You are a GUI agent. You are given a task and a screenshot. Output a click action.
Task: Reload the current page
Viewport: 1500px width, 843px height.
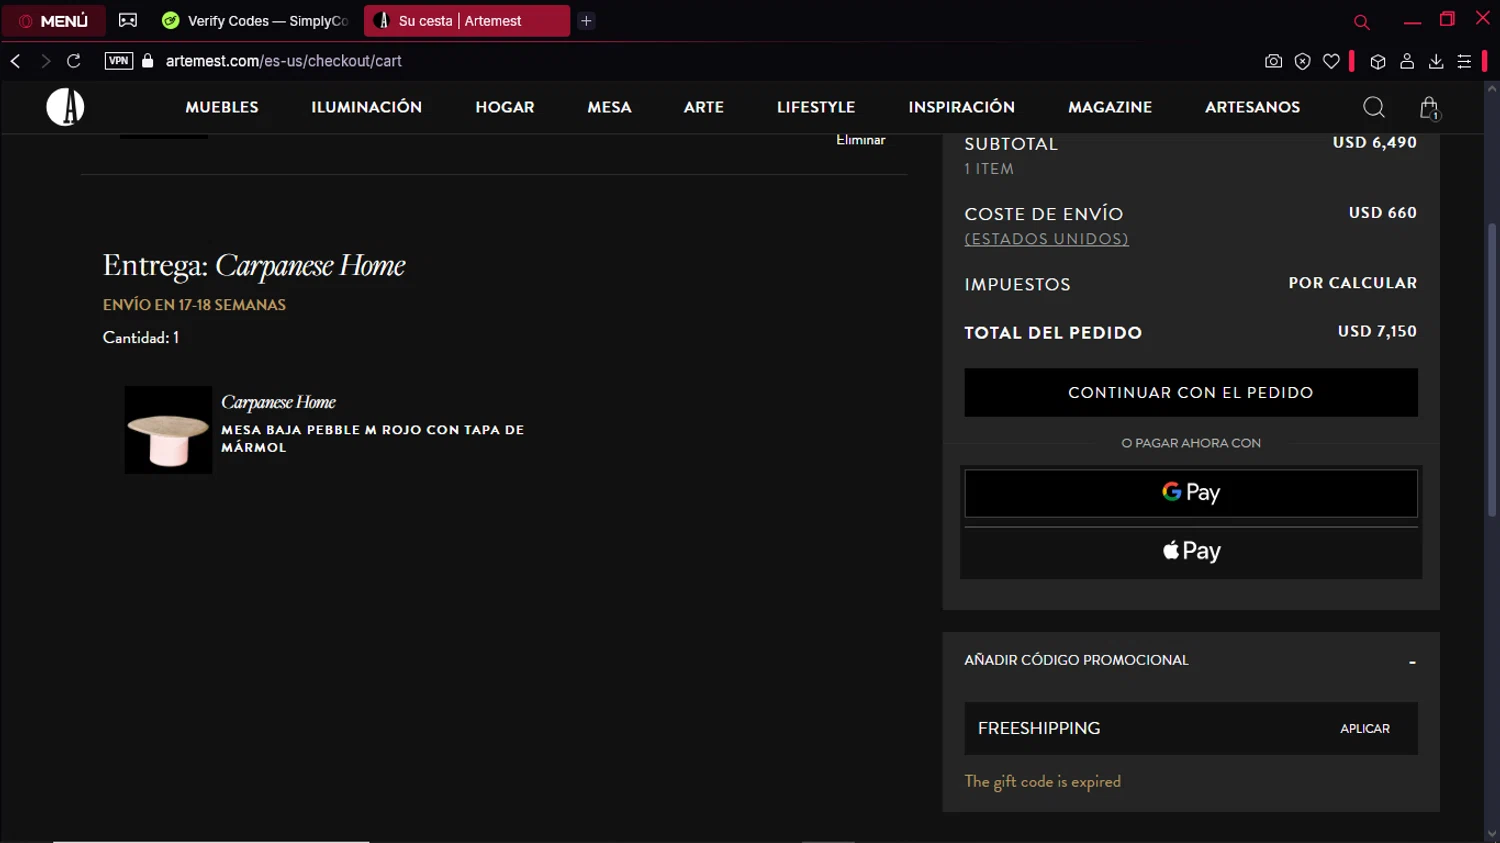click(74, 61)
